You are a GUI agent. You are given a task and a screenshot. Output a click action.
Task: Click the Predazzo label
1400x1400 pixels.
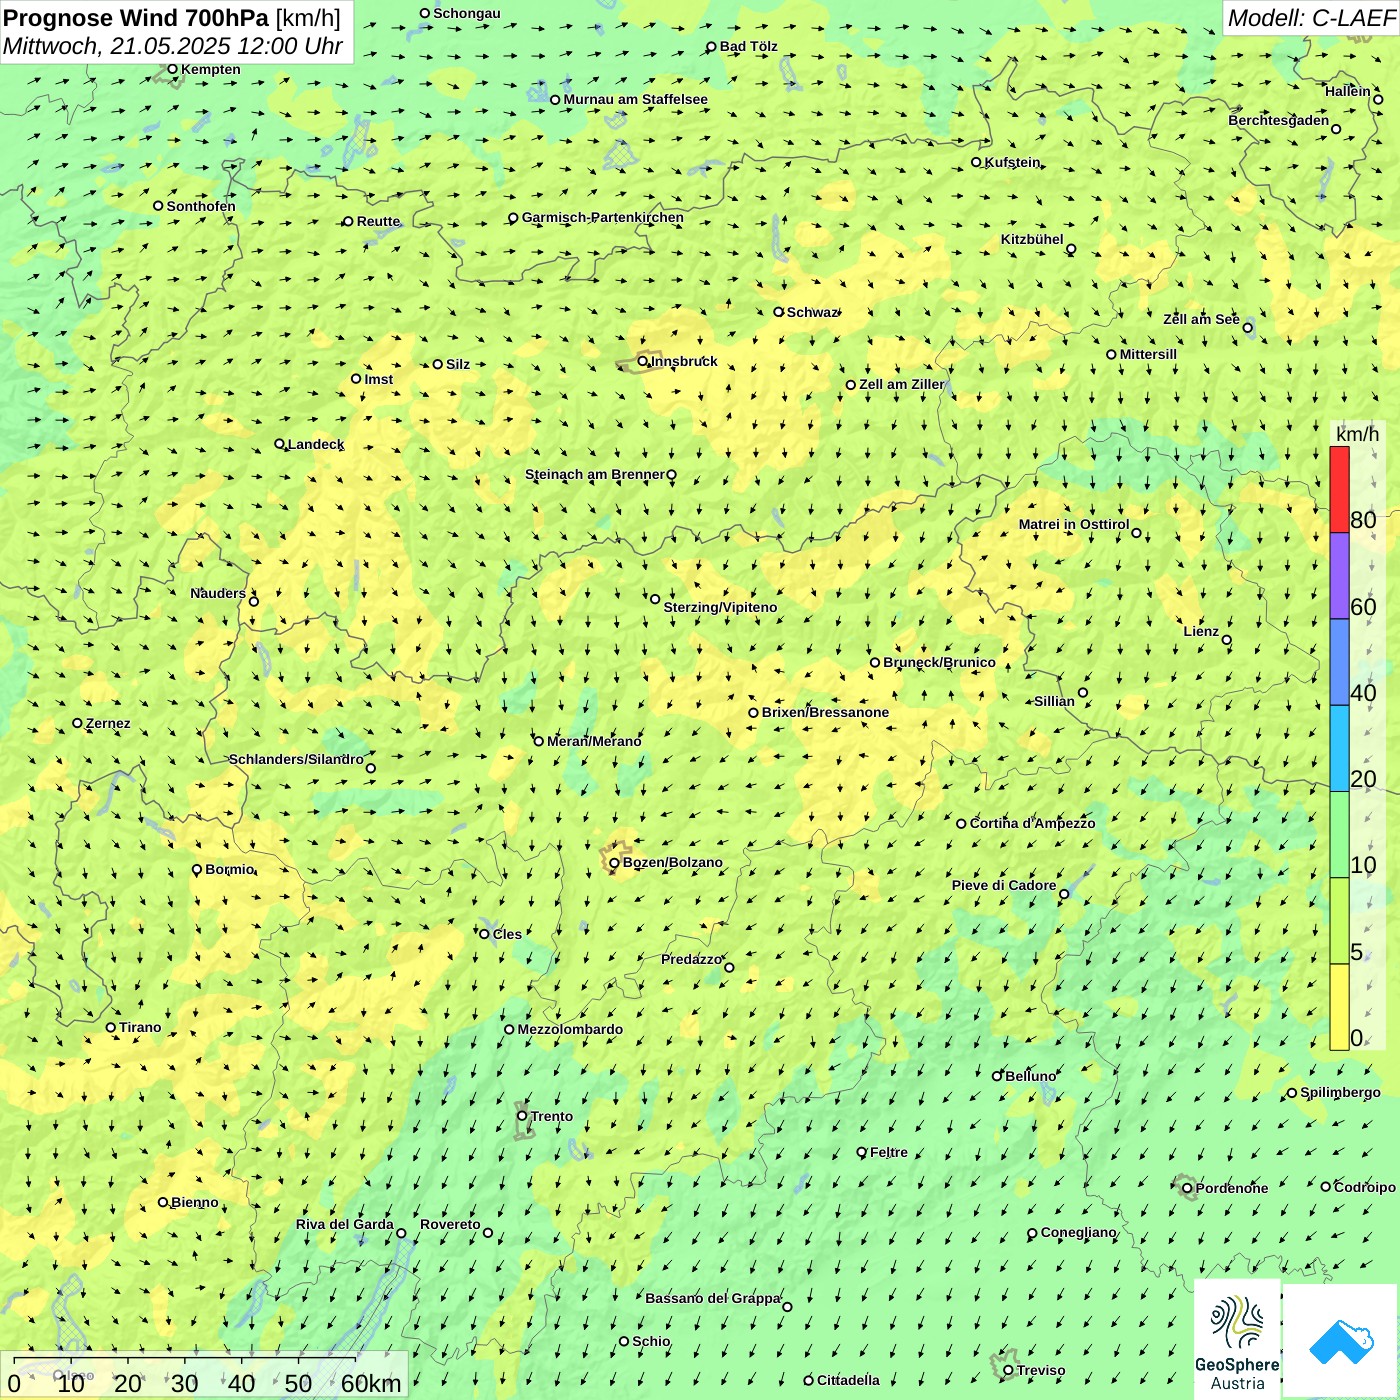click(691, 959)
